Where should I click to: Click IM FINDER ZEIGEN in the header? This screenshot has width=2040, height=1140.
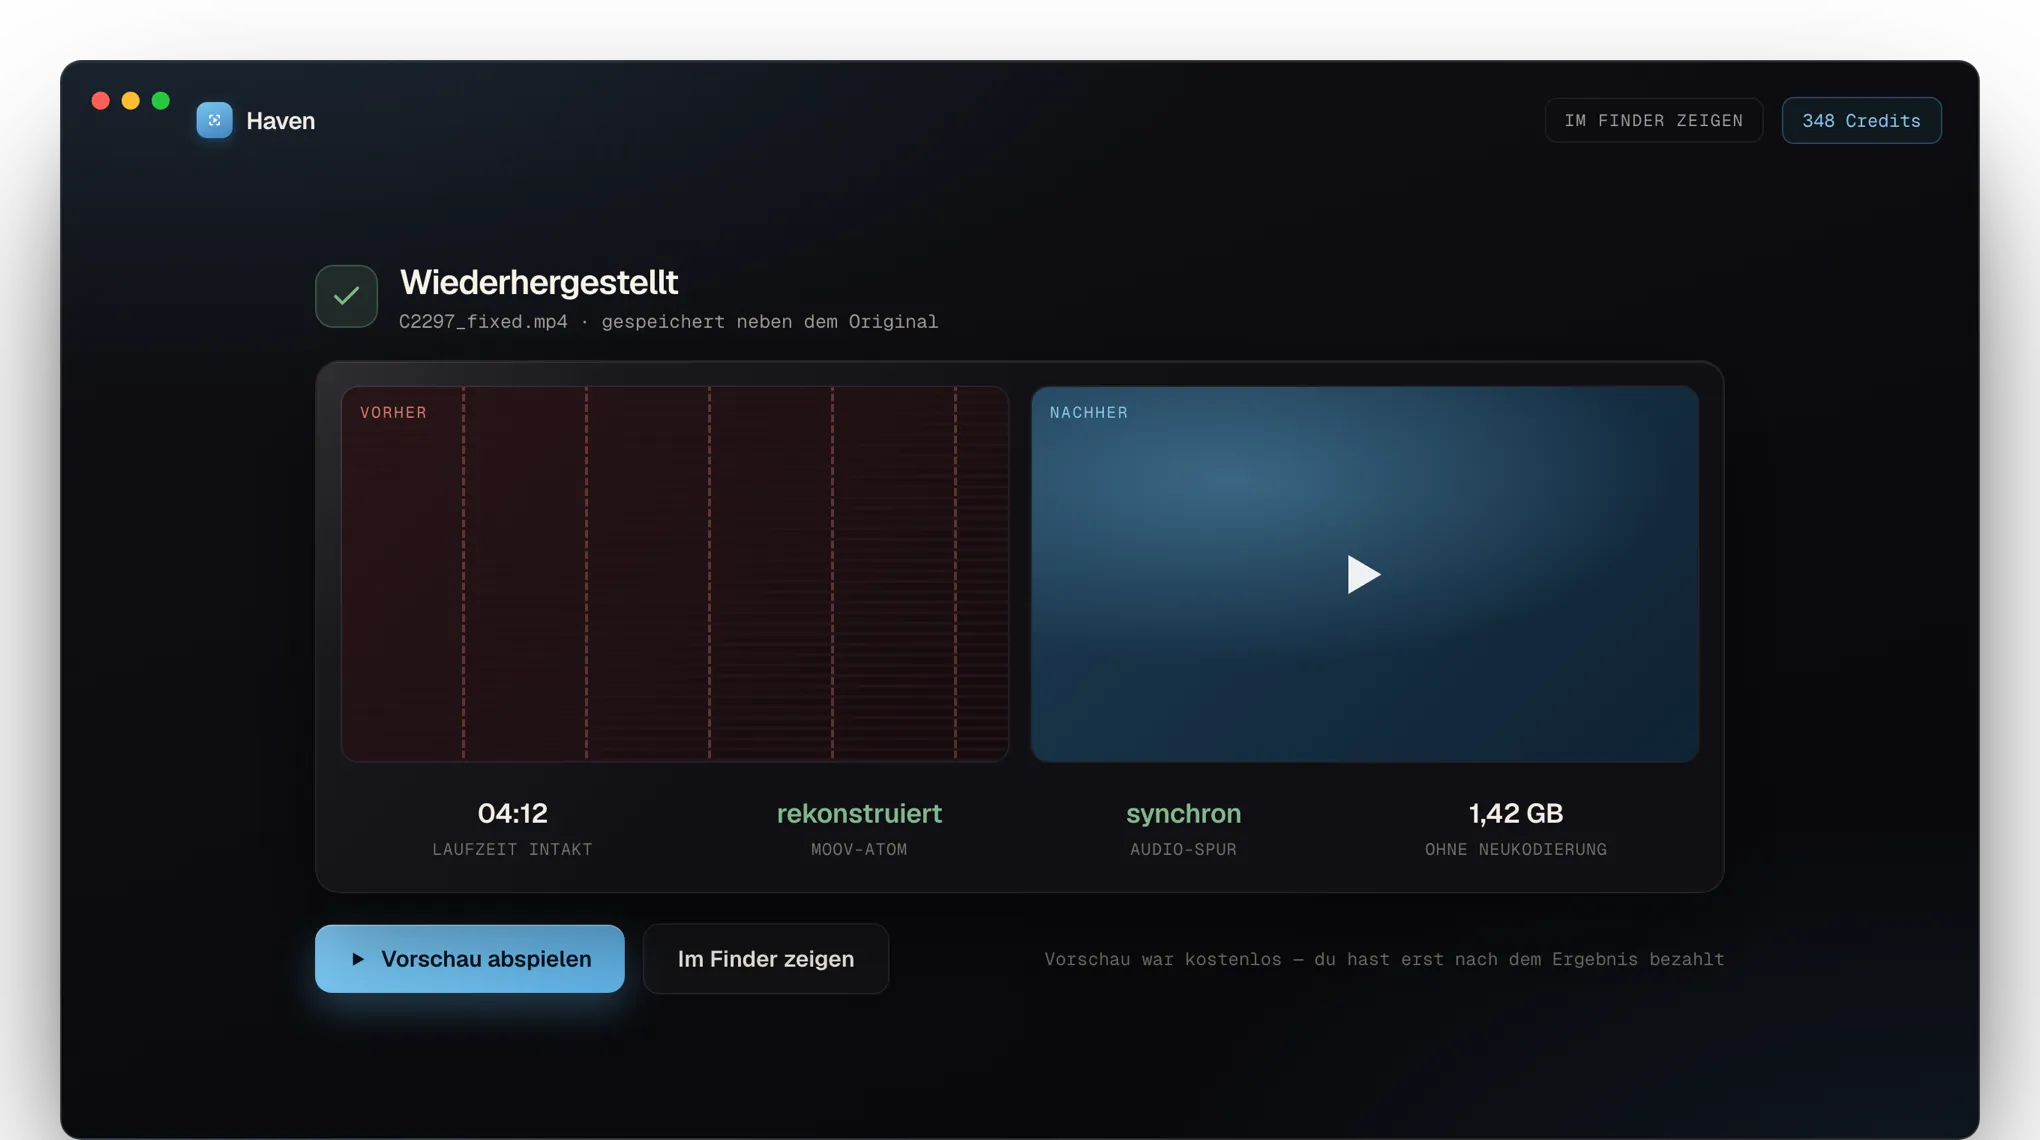click(1653, 120)
